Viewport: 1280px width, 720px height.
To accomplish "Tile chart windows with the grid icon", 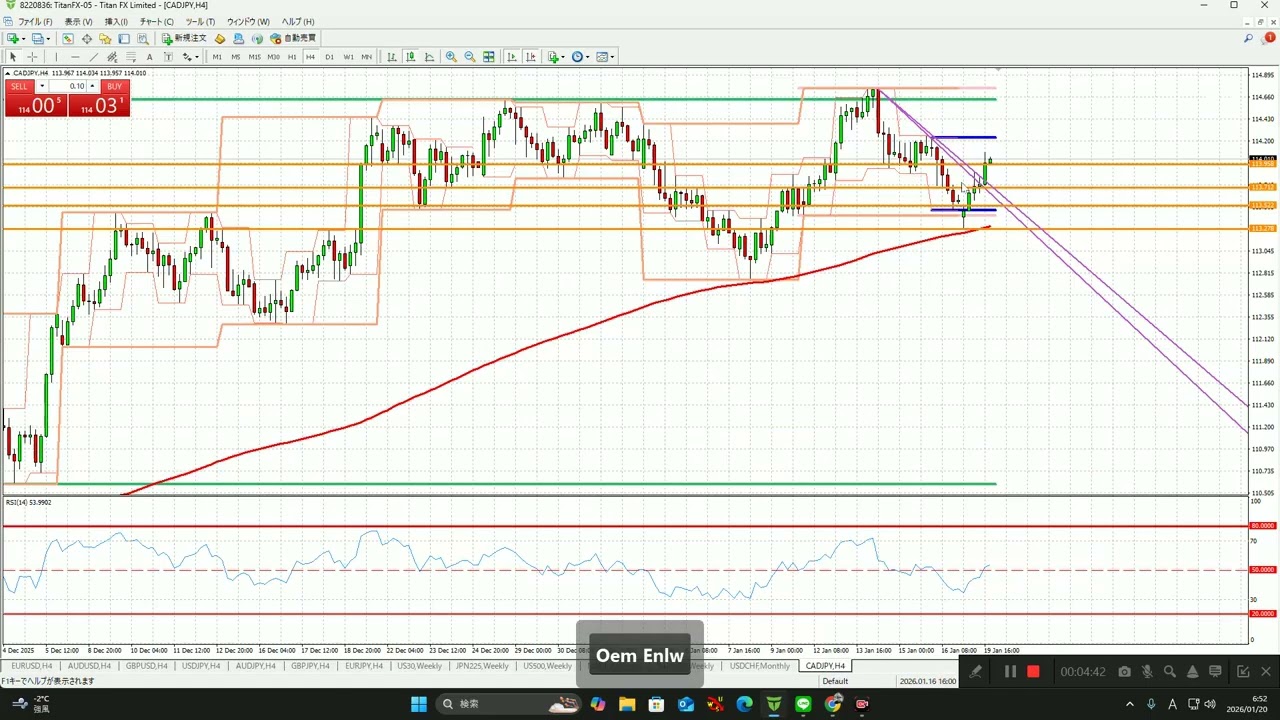I will pos(489,57).
